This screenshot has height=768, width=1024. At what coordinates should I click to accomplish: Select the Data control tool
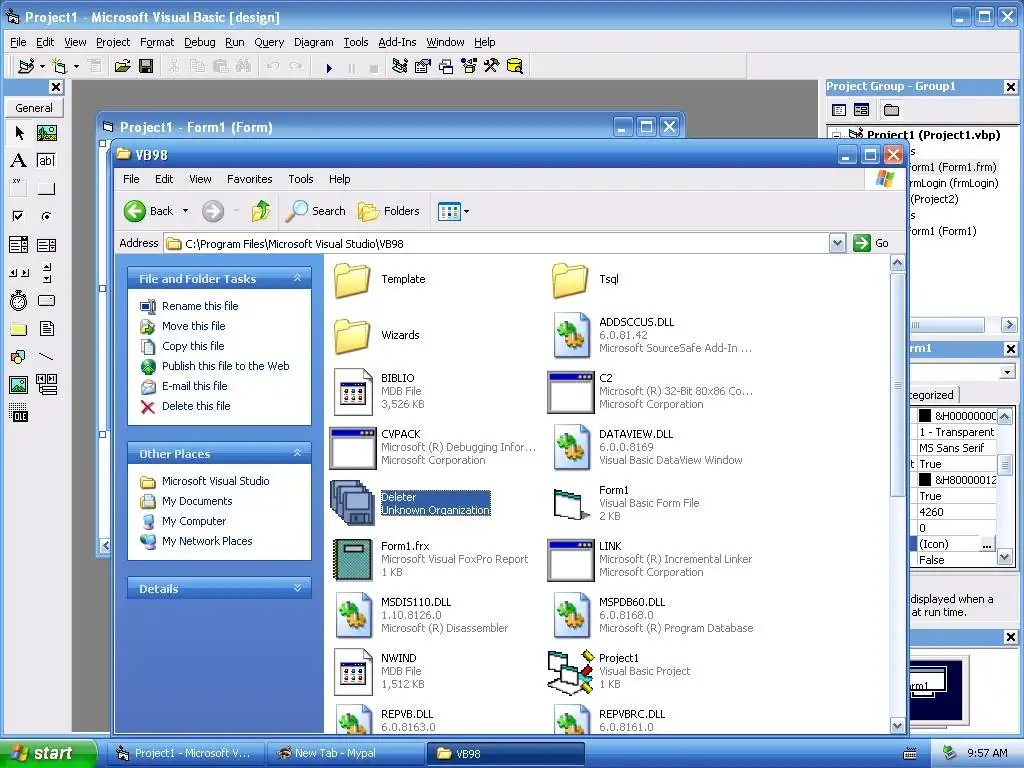coord(46,385)
